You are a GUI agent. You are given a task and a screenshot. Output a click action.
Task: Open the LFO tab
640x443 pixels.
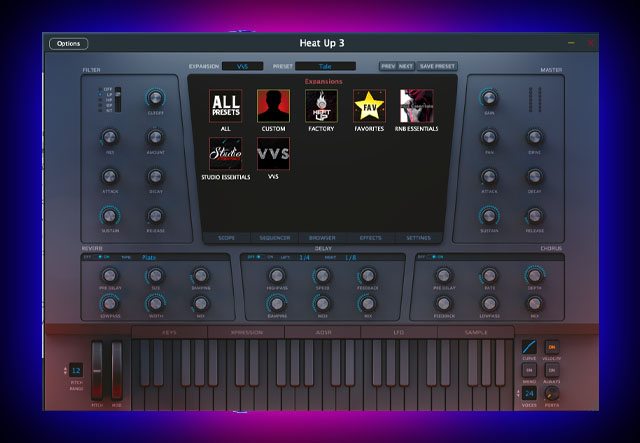(x=399, y=332)
